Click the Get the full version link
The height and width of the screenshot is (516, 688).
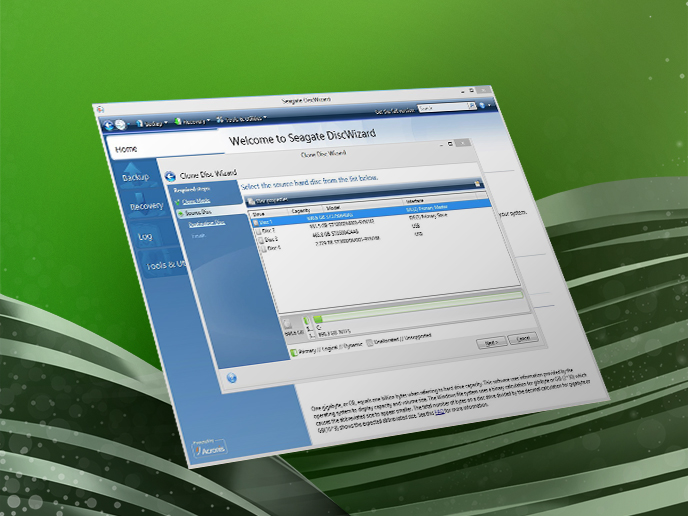point(394,111)
